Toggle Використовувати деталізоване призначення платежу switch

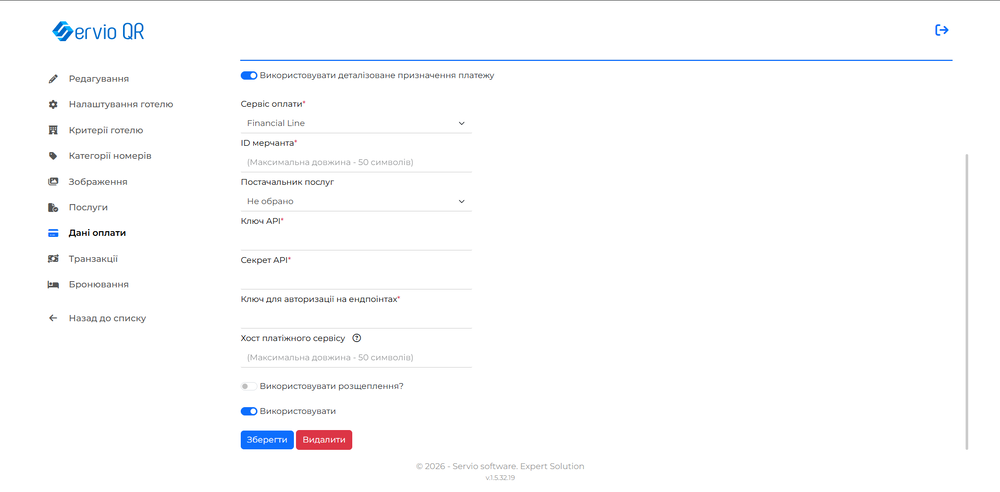pos(249,75)
